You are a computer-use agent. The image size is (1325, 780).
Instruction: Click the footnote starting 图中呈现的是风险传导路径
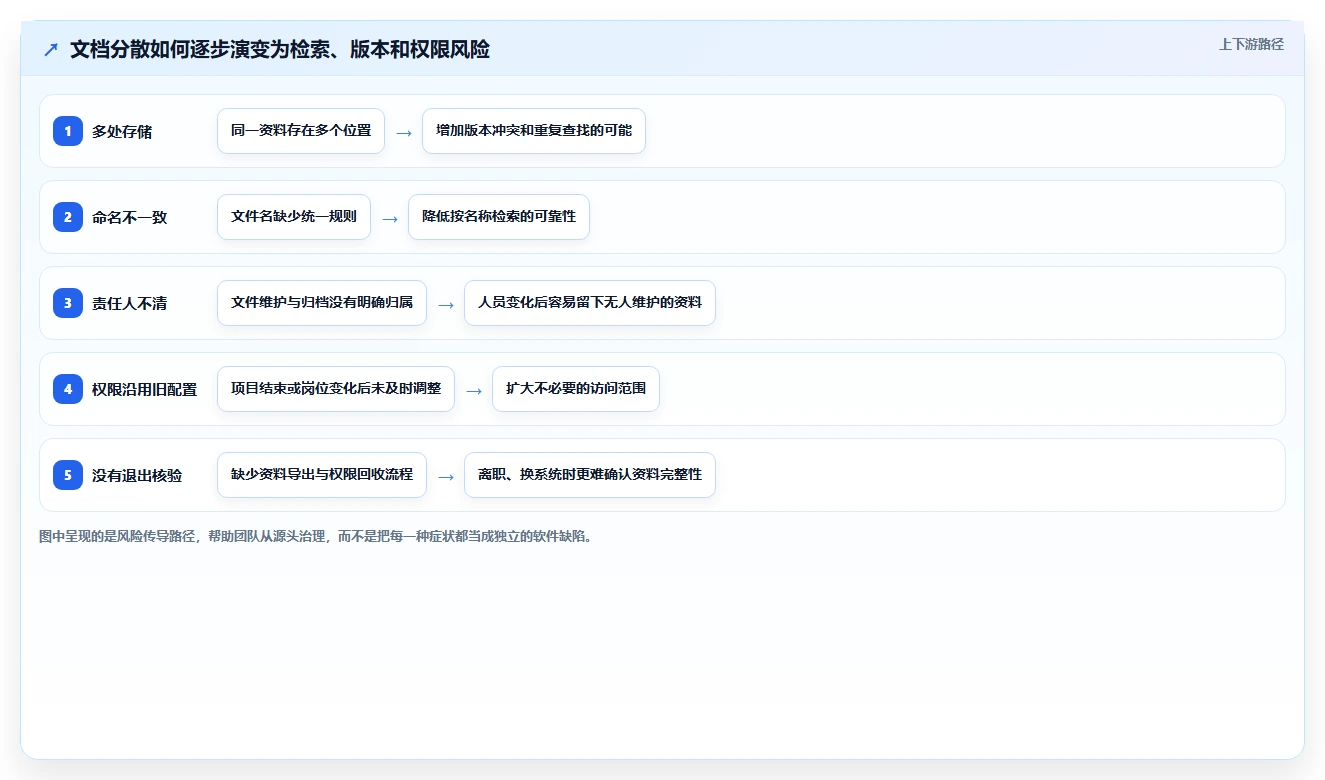[316, 536]
